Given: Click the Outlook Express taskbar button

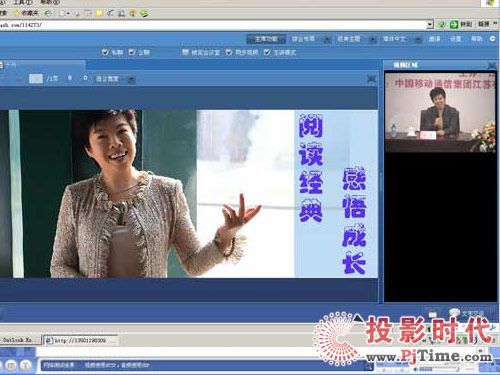Looking at the screenshot, I should click(17, 340).
